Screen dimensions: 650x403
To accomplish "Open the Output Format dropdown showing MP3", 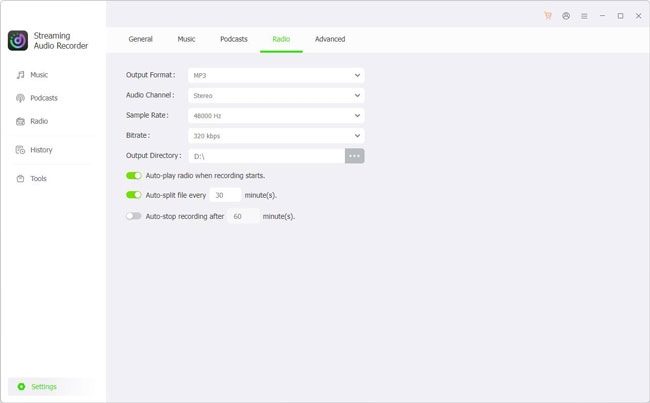I will coord(276,75).
